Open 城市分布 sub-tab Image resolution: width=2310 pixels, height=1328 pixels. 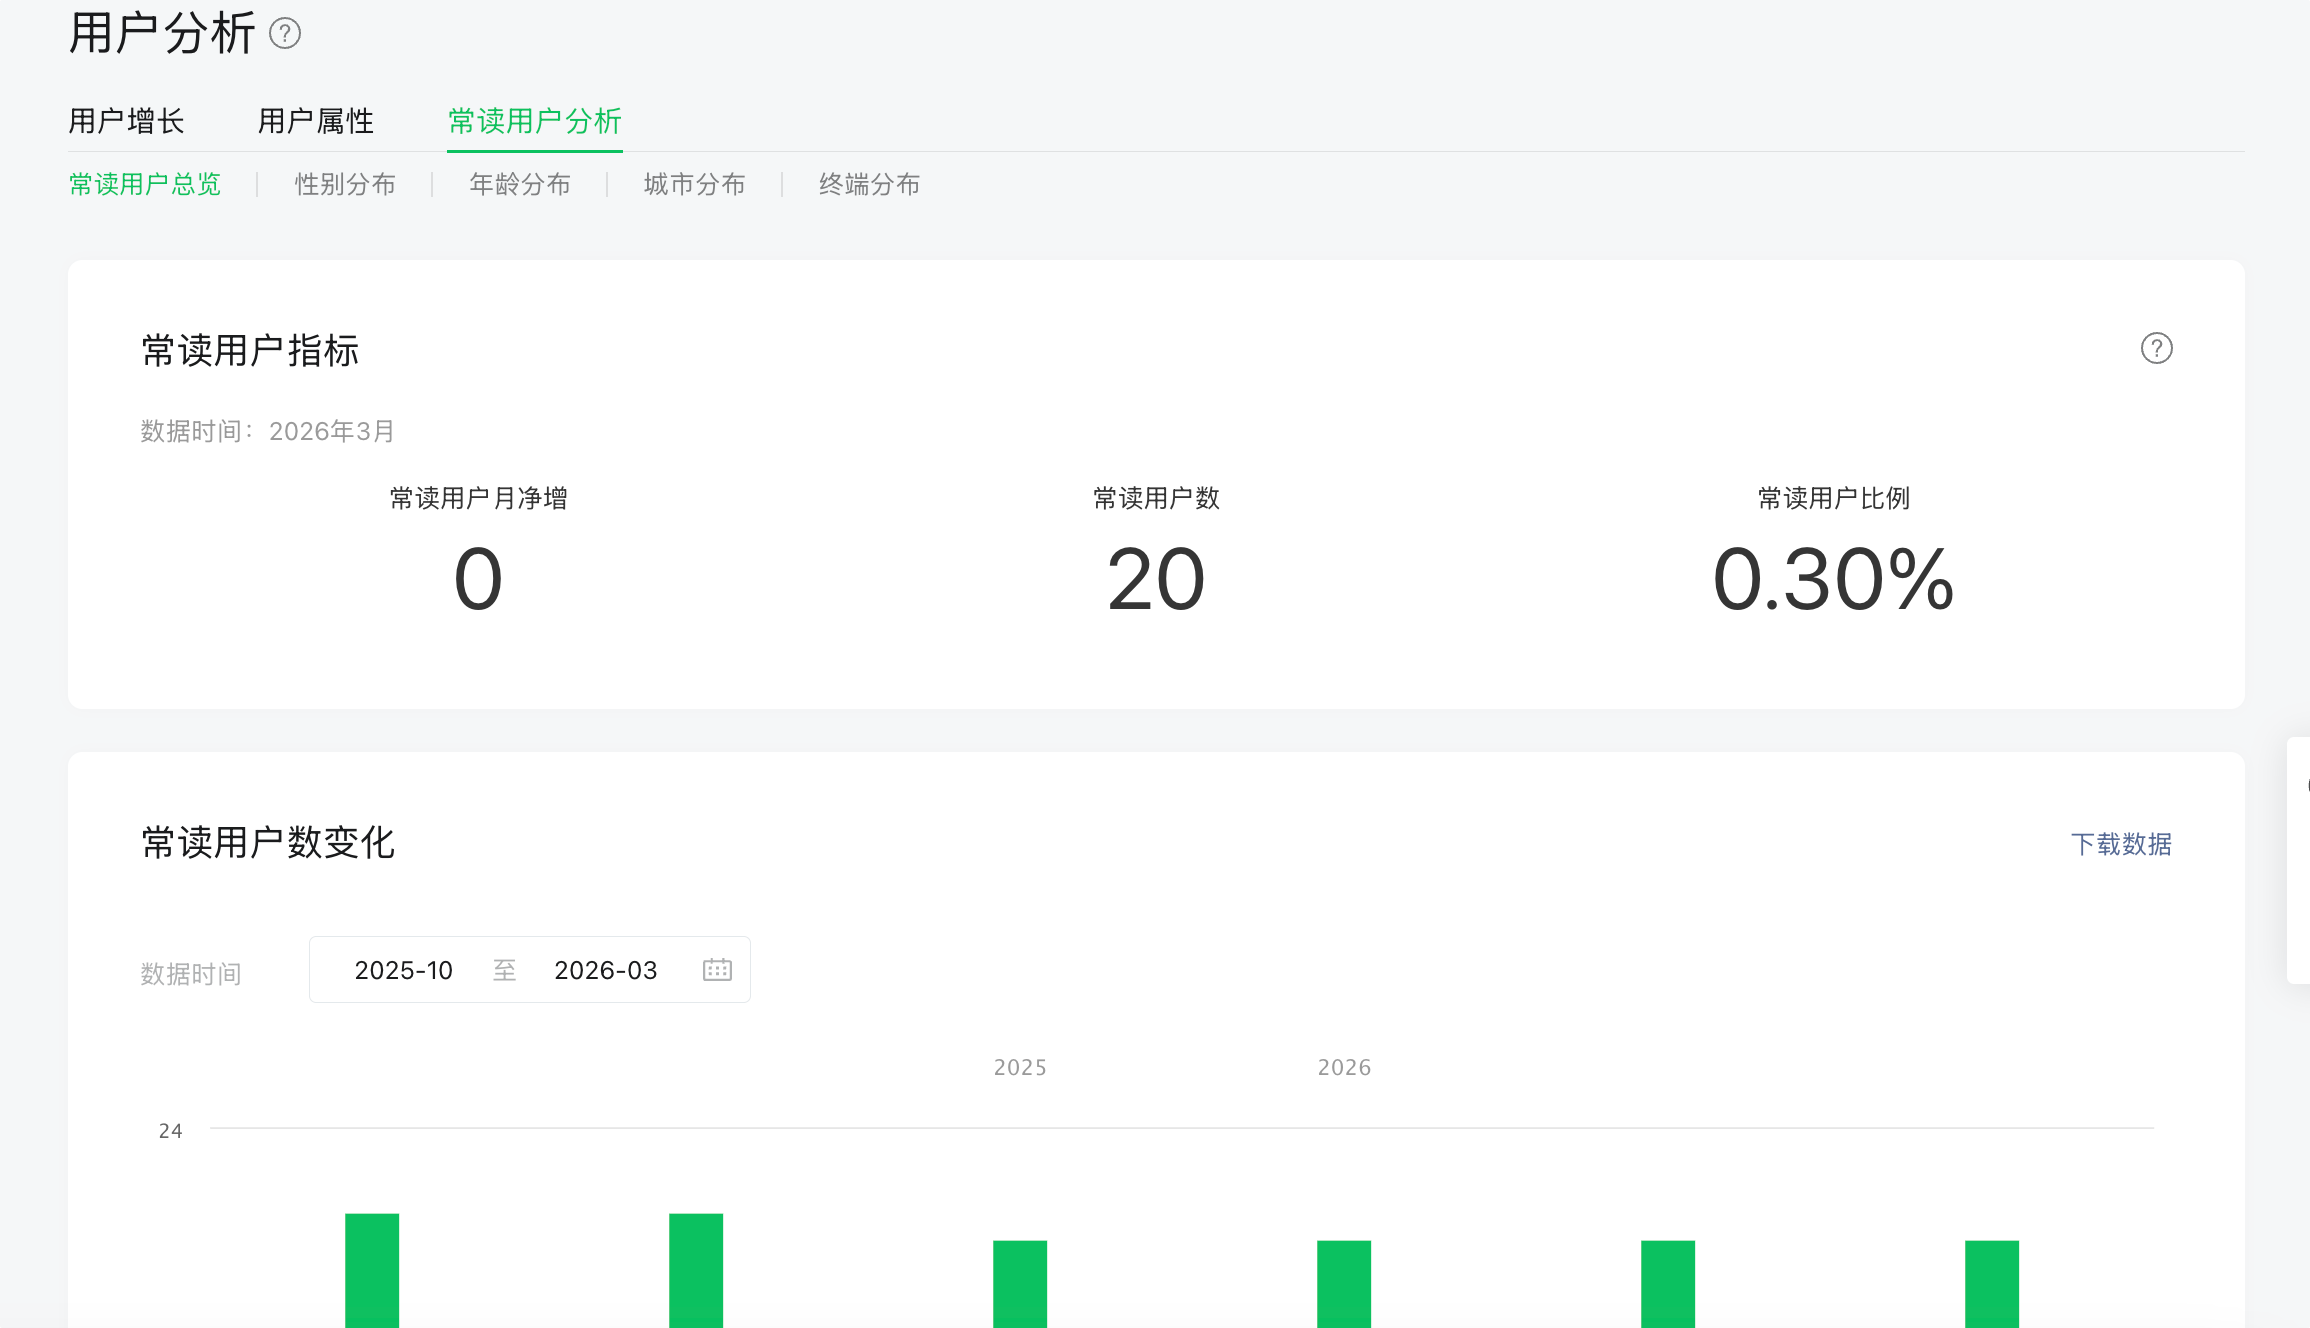click(x=695, y=184)
